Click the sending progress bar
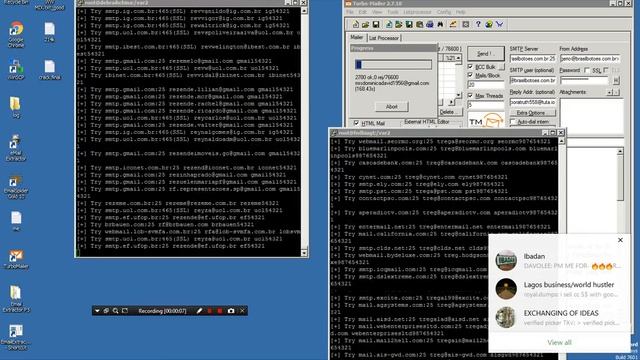Image resolution: width=640 pixels, height=360 pixels. click(x=393, y=64)
